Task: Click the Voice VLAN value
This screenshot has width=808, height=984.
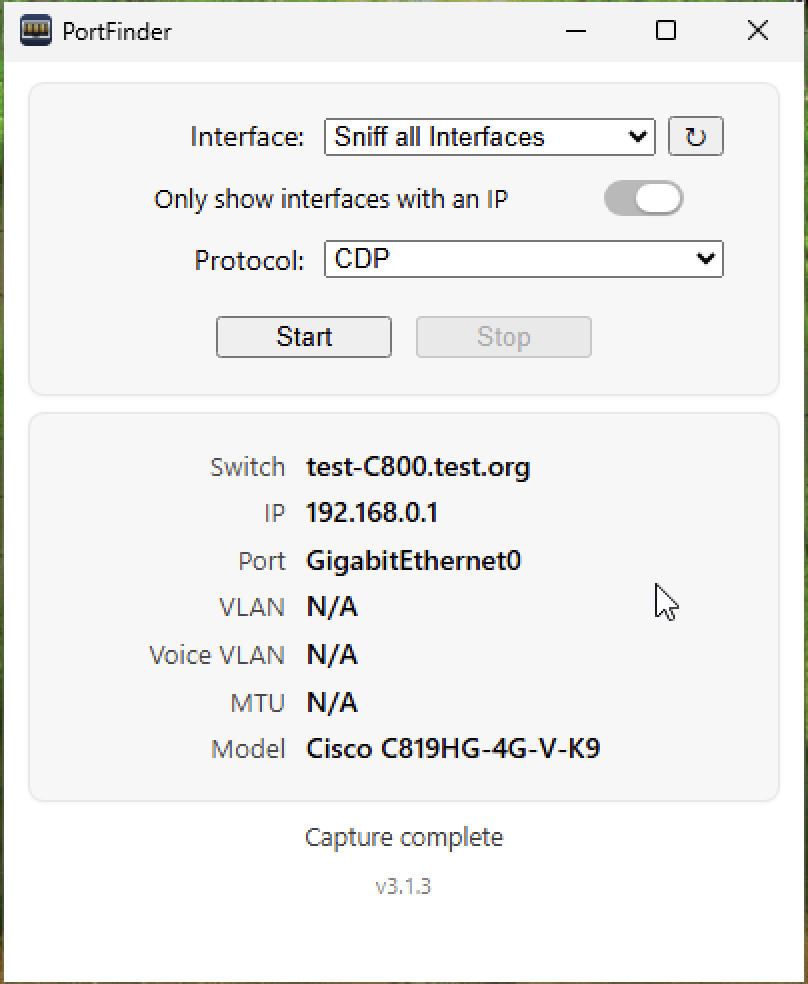Action: 331,654
